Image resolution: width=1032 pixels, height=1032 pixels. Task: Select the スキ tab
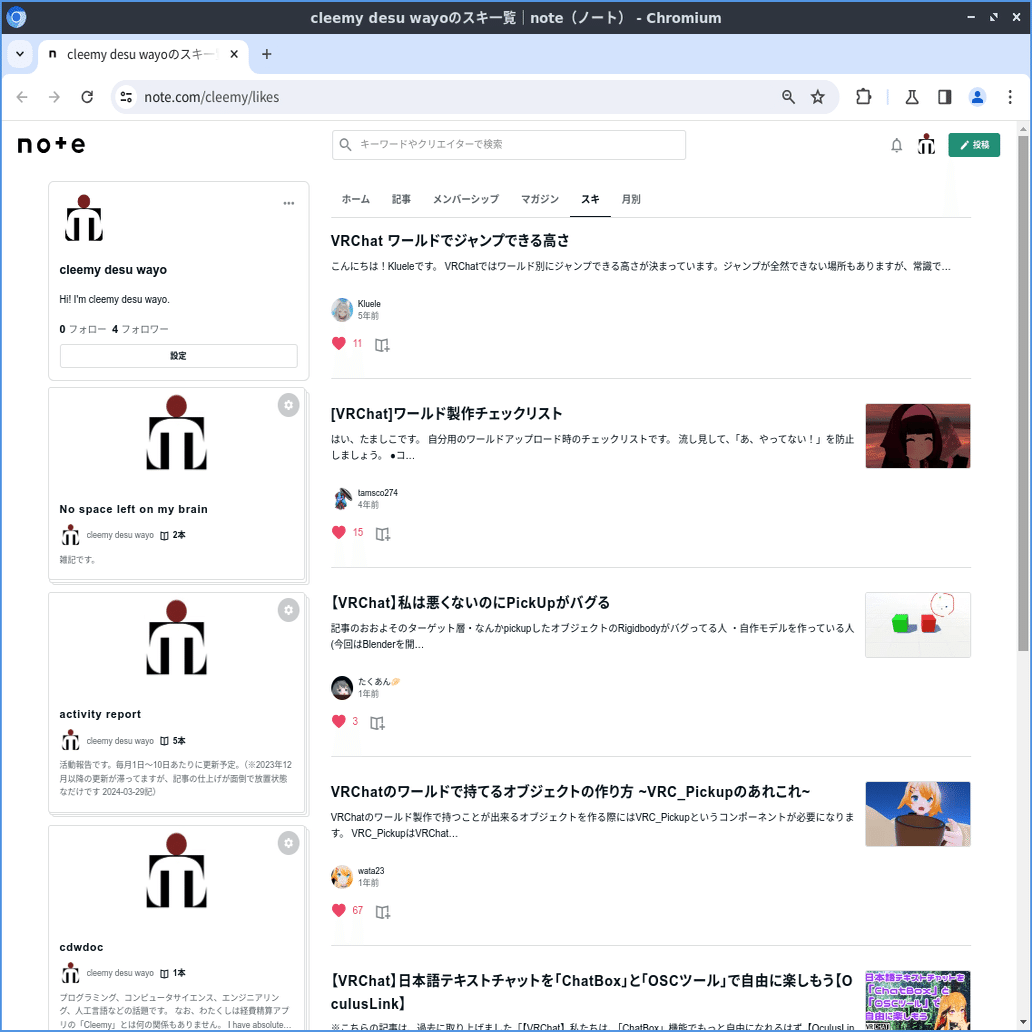tap(590, 199)
